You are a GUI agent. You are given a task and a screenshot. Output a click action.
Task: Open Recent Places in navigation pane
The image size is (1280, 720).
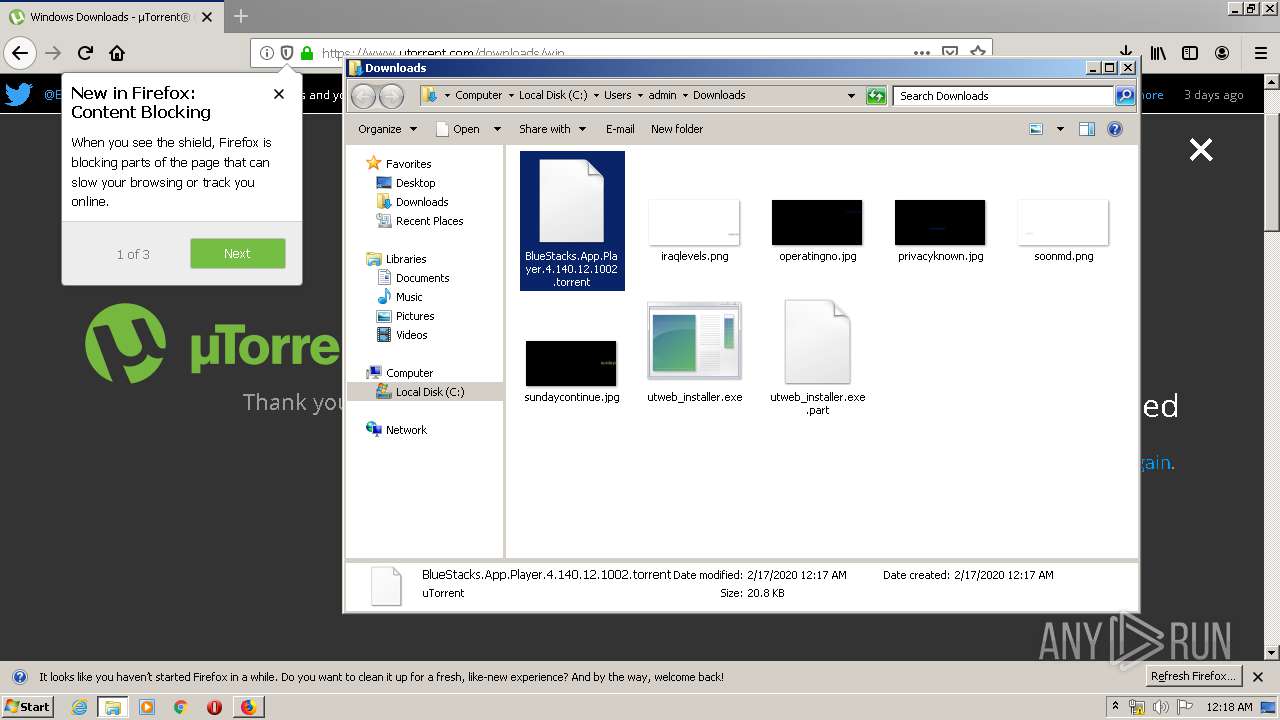point(429,221)
